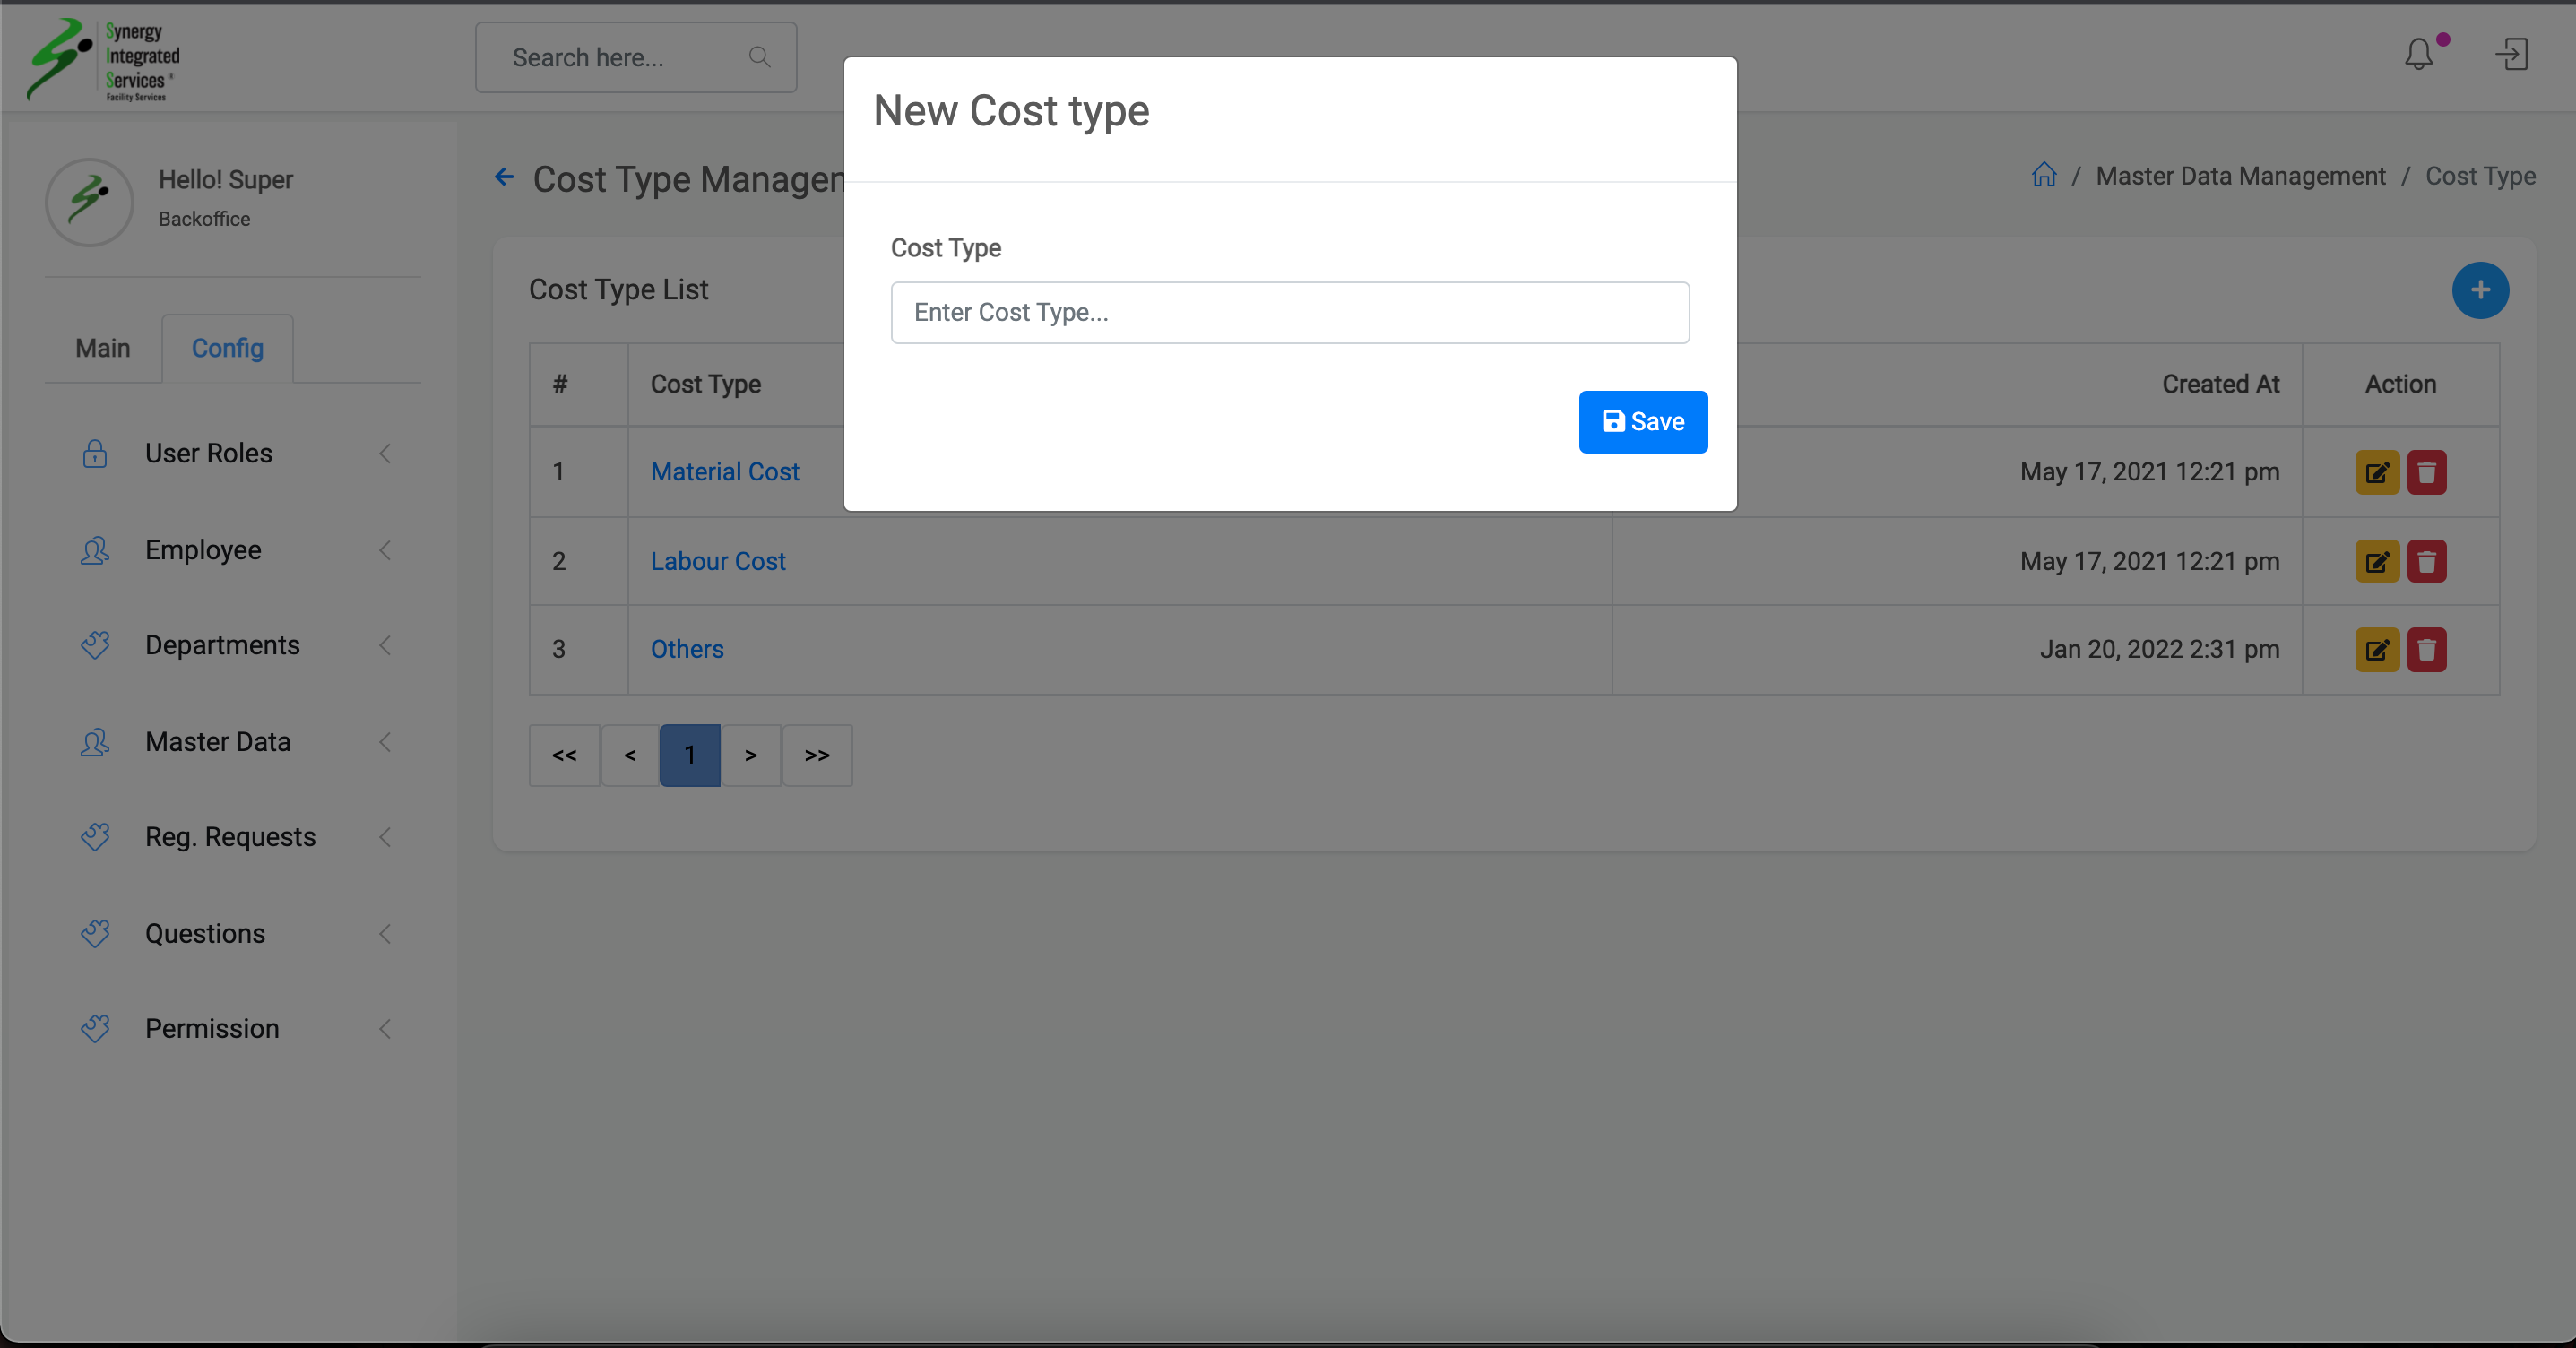The image size is (2576, 1348).
Task: Click the search magnifier icon
Action: 759,57
